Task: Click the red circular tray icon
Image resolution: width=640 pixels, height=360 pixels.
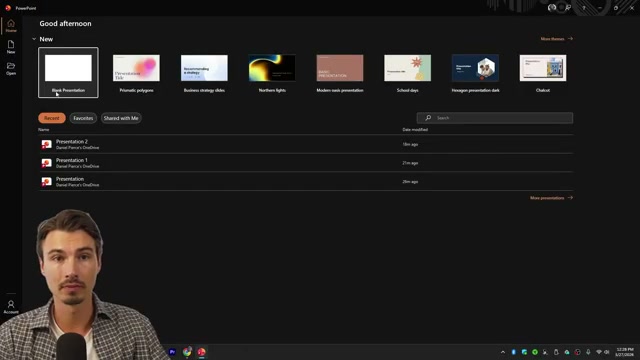Action: (x=577, y=352)
